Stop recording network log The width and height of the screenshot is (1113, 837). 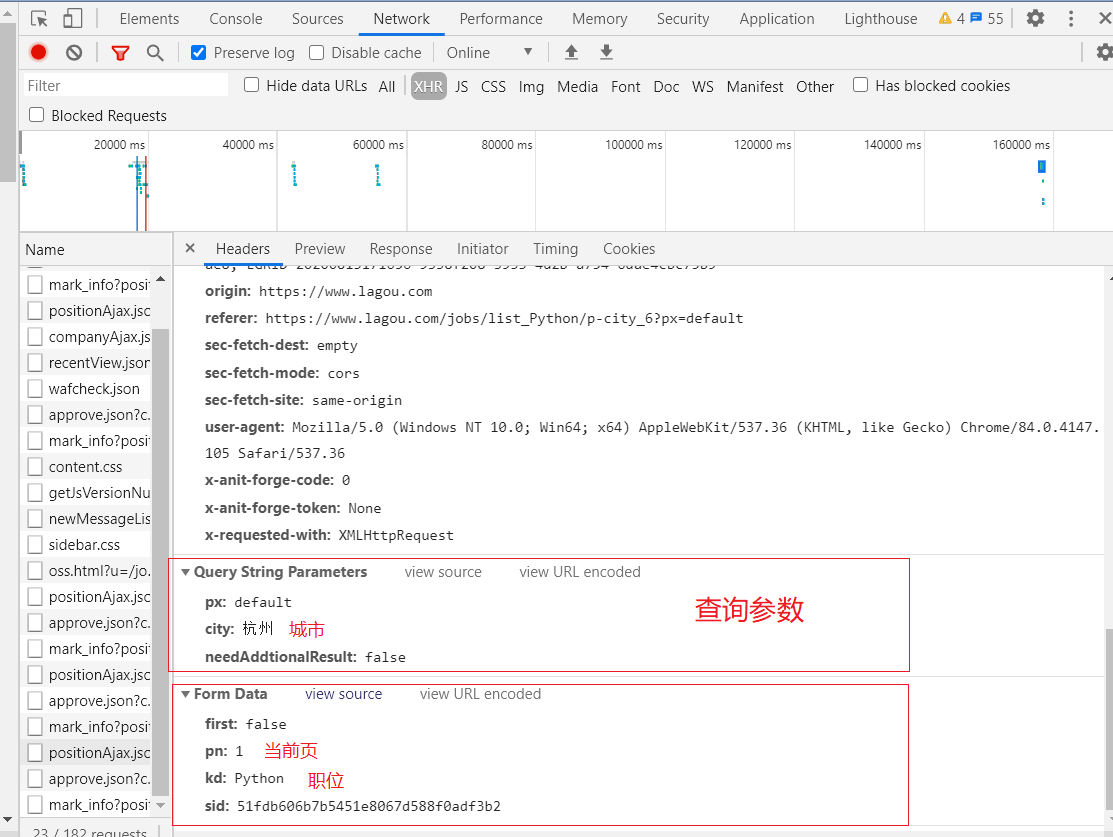39,53
